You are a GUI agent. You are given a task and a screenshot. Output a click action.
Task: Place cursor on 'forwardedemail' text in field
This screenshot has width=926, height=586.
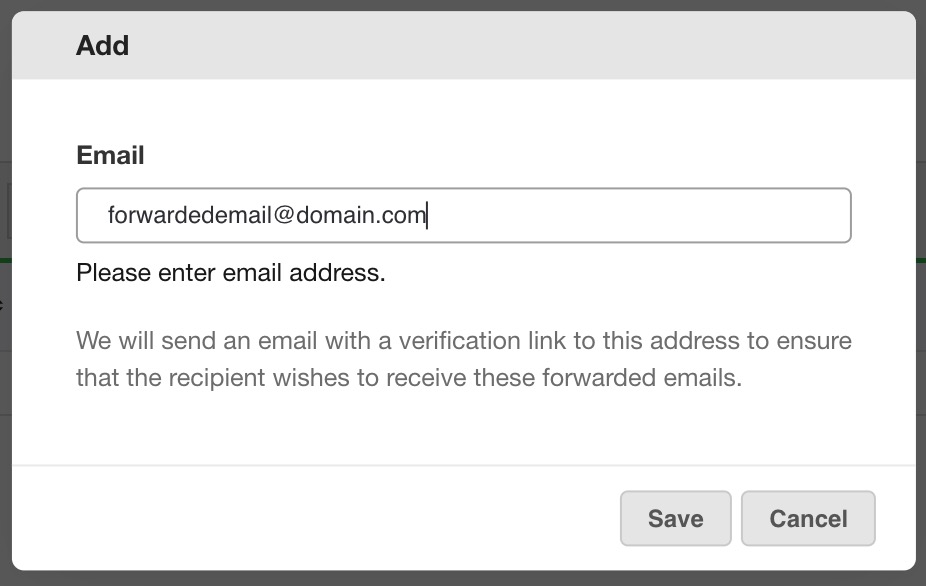tap(189, 215)
